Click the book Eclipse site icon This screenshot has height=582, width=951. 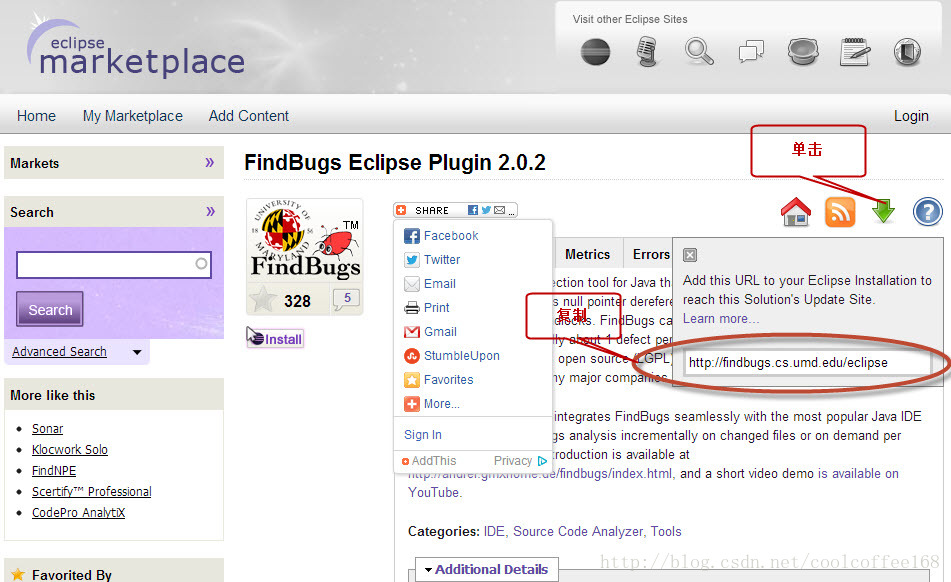(x=907, y=52)
